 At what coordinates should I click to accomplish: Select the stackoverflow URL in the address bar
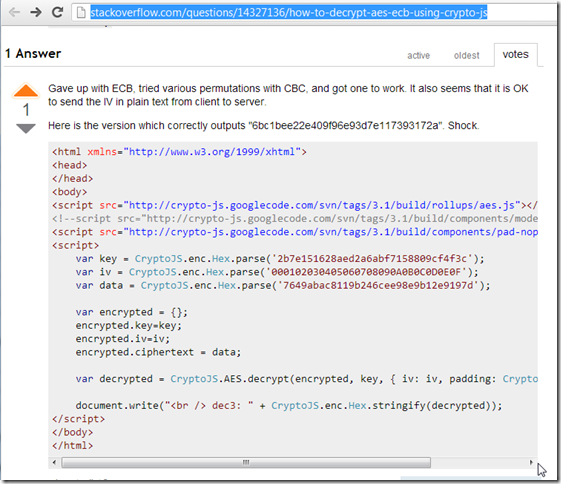pyautogui.click(x=288, y=13)
